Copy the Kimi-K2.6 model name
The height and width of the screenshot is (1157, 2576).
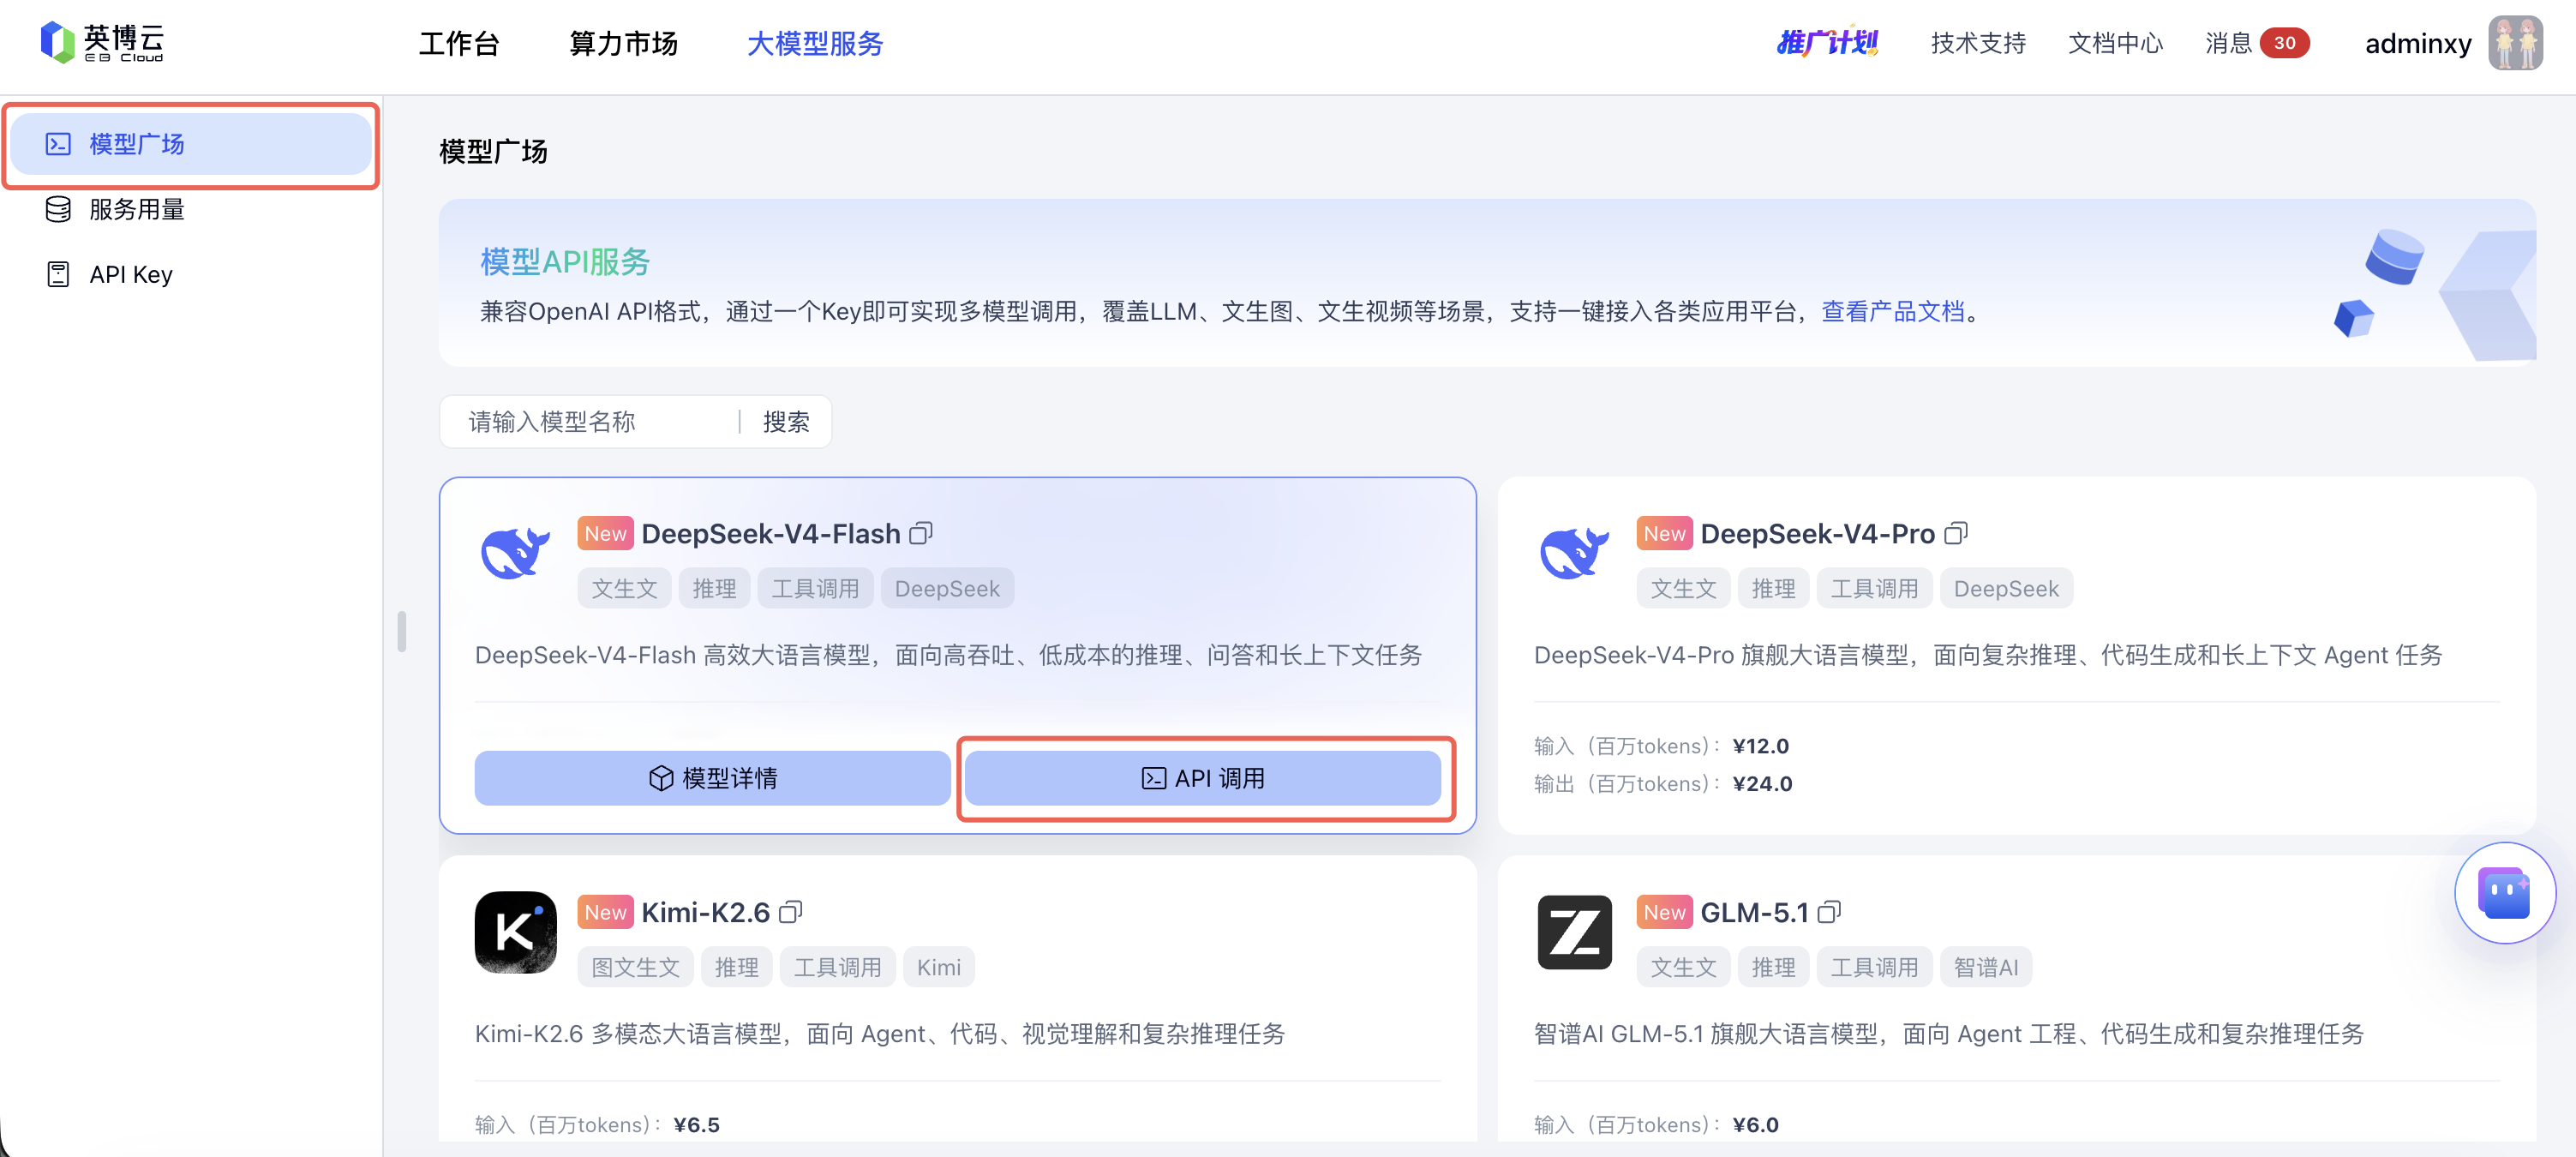click(x=791, y=912)
